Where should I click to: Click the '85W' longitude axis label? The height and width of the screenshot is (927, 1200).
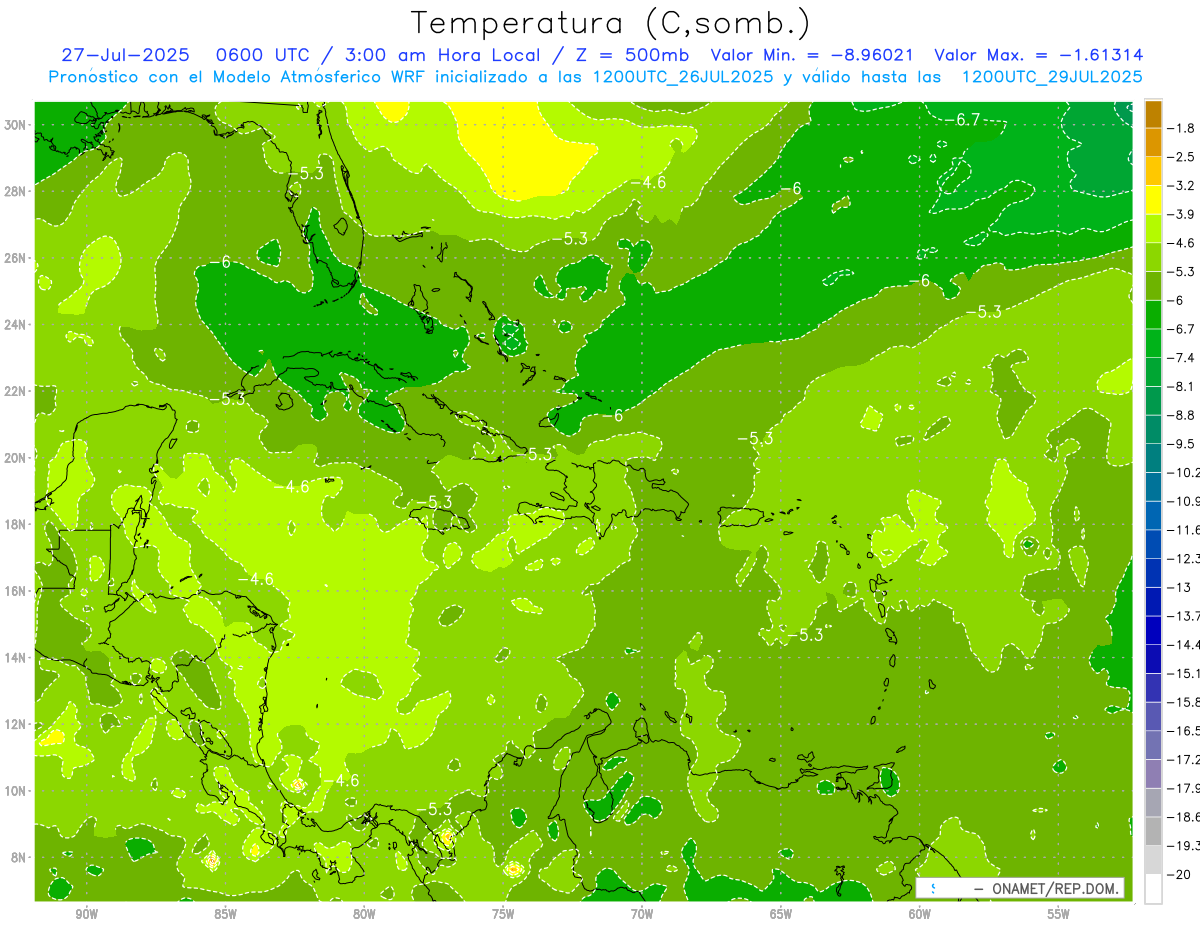225,914
